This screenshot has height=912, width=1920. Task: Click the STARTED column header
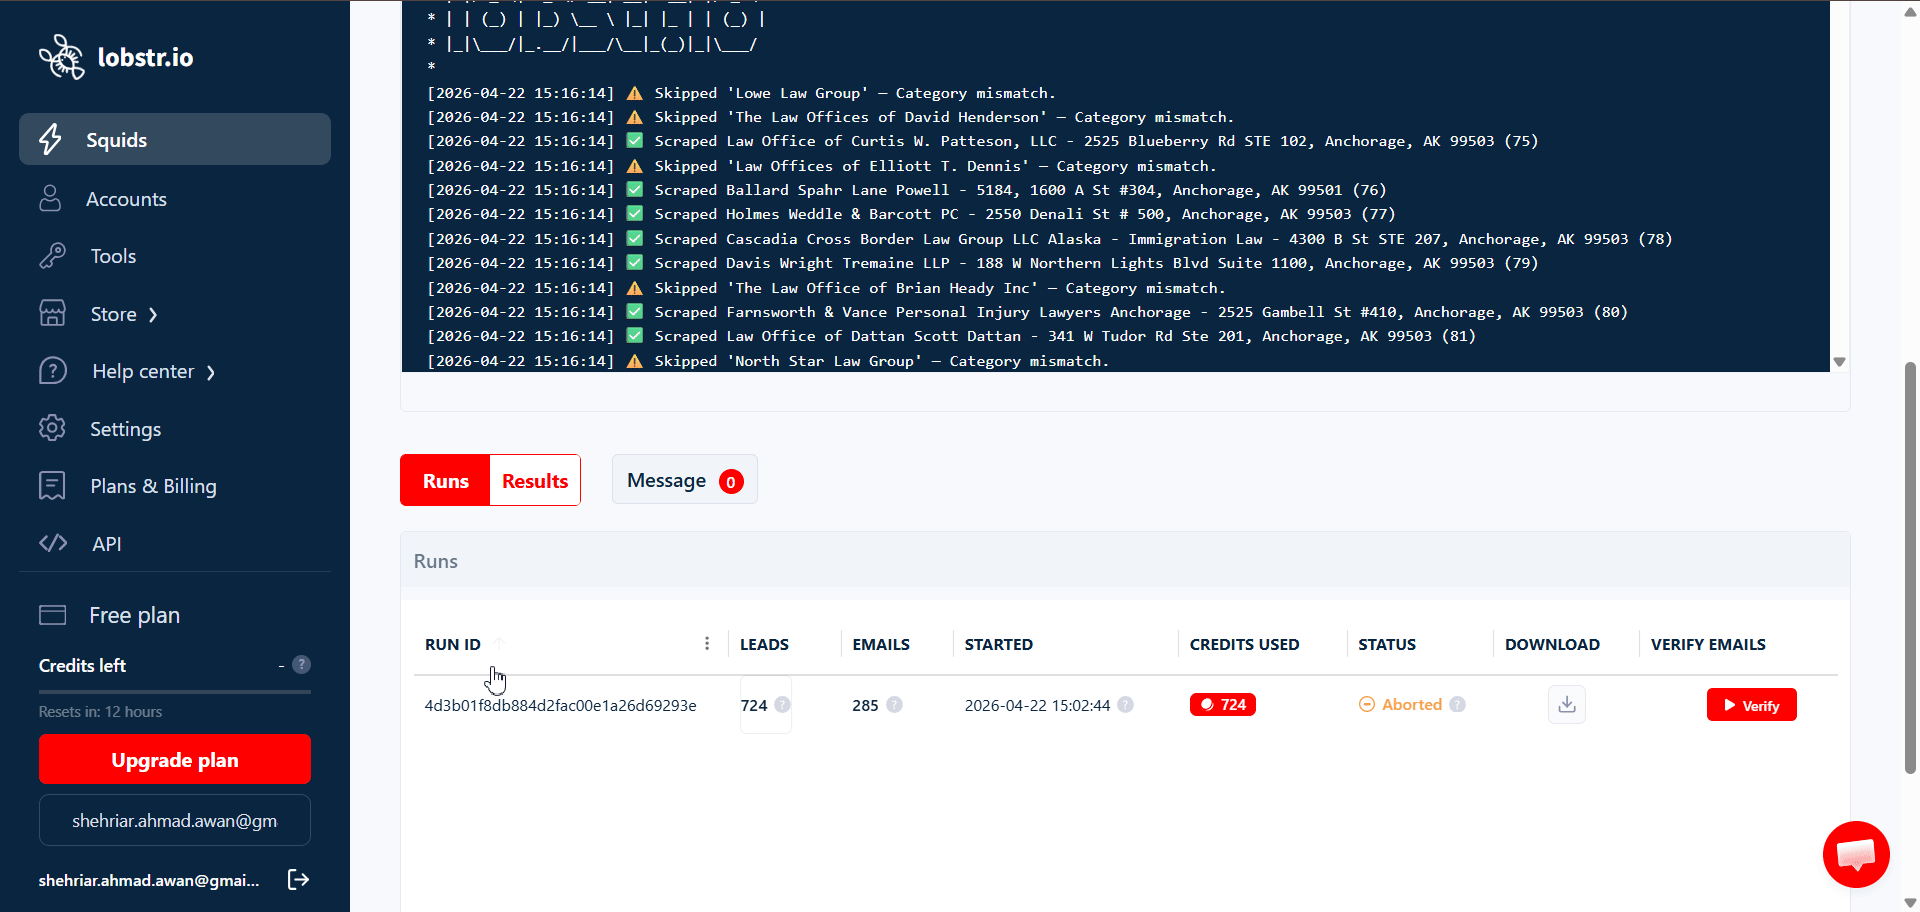point(998,644)
